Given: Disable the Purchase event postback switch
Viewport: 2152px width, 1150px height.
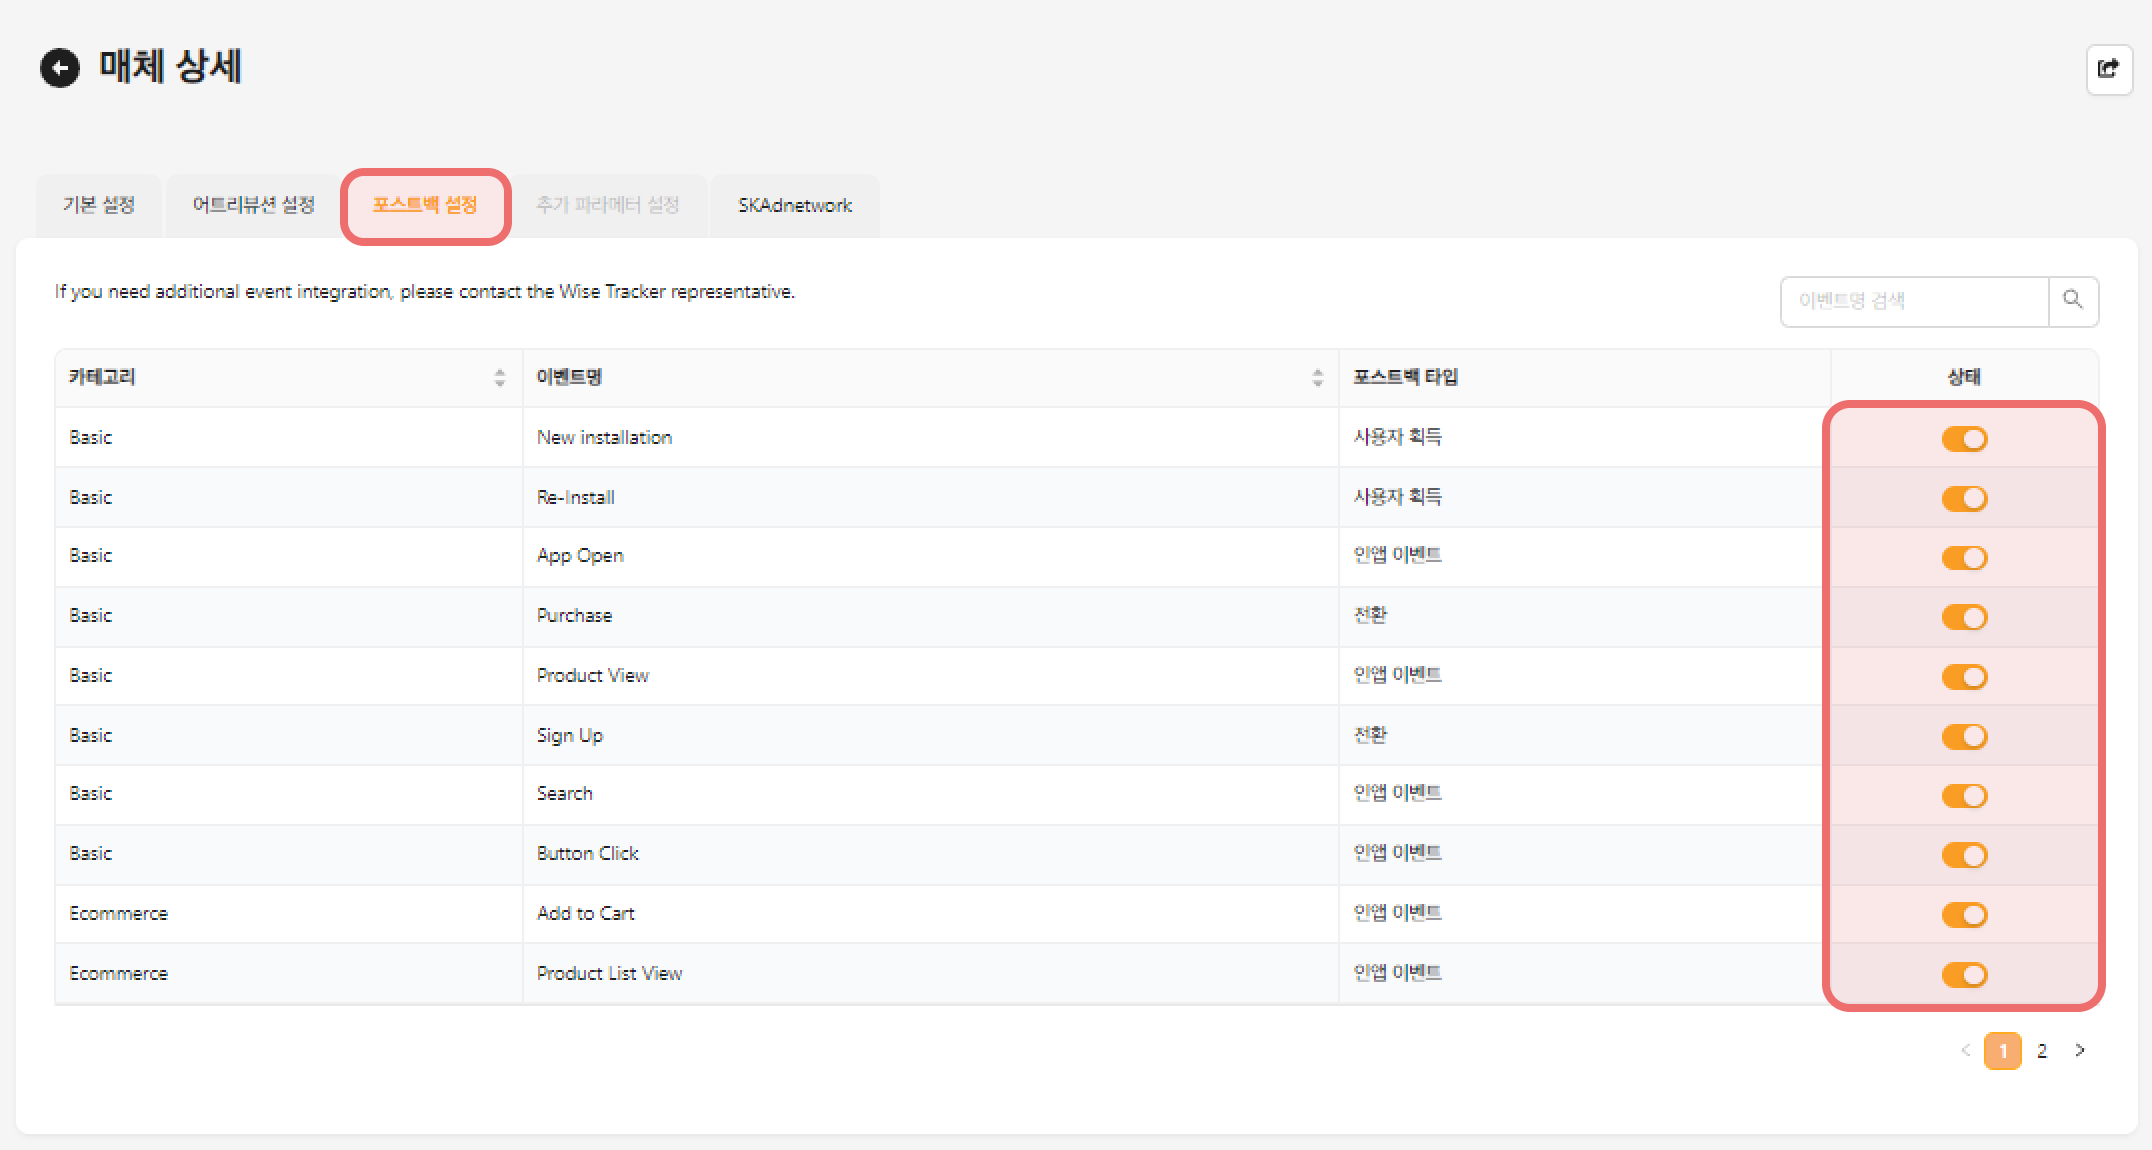Looking at the screenshot, I should (1964, 617).
